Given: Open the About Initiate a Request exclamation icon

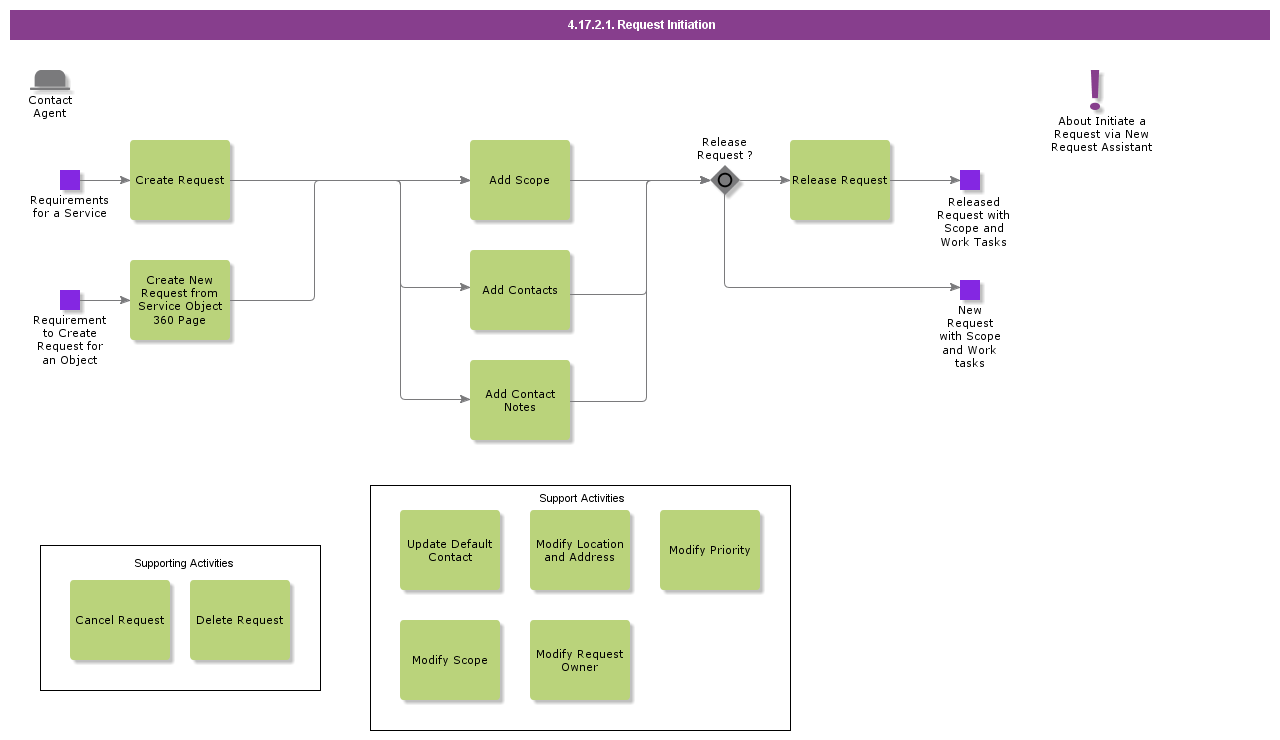Looking at the screenshot, I should [1095, 90].
